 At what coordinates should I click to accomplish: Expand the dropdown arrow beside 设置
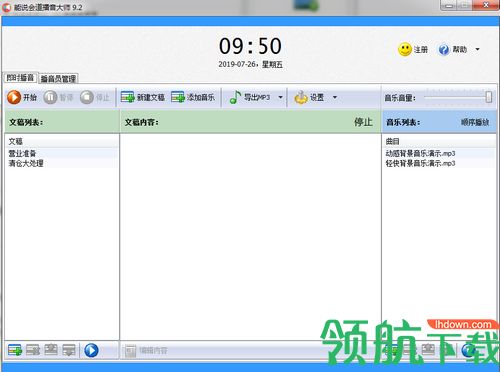click(x=335, y=97)
